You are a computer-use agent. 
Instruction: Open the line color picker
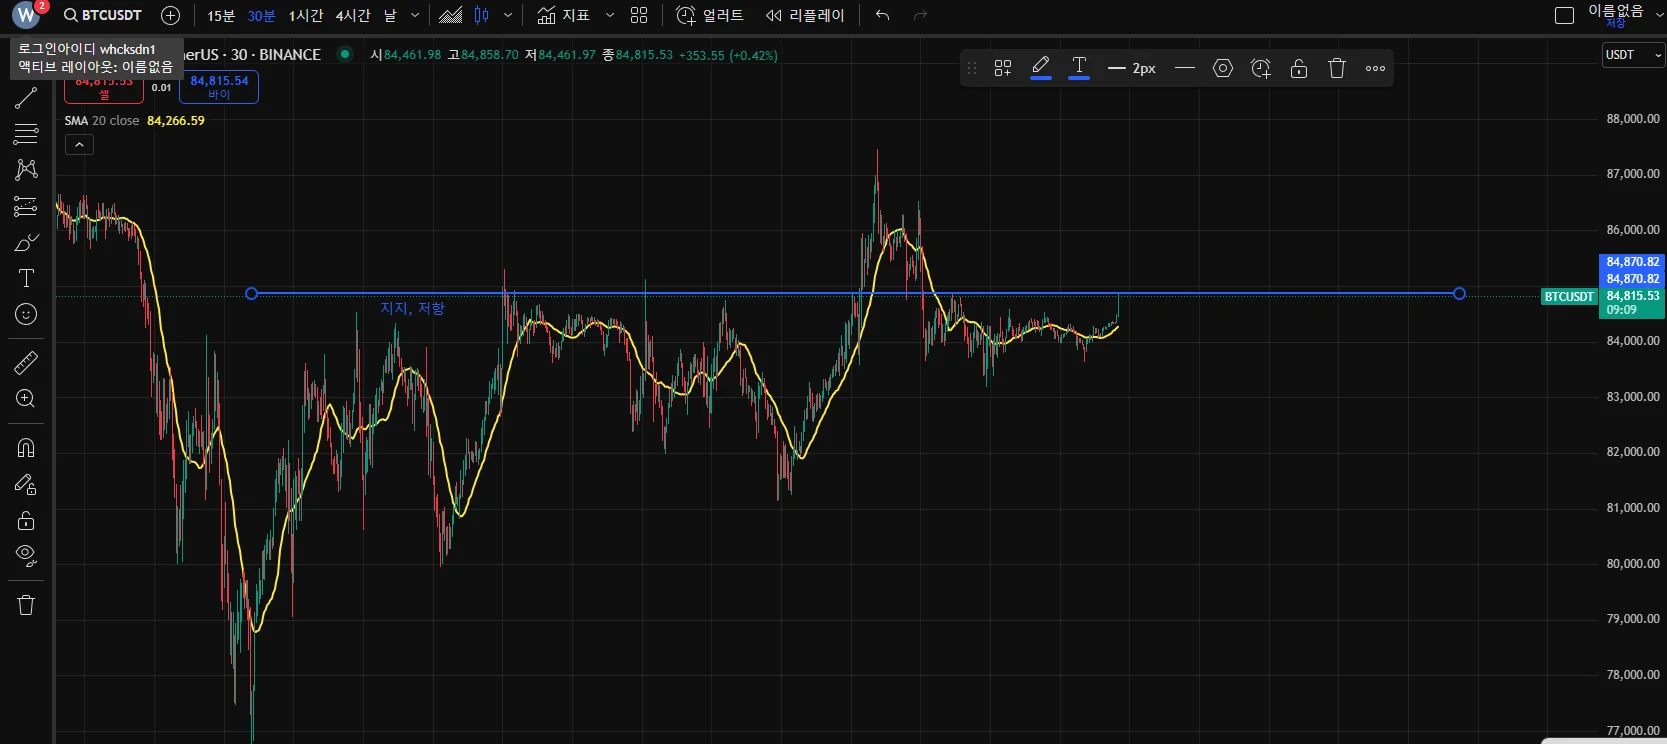tap(1041, 68)
